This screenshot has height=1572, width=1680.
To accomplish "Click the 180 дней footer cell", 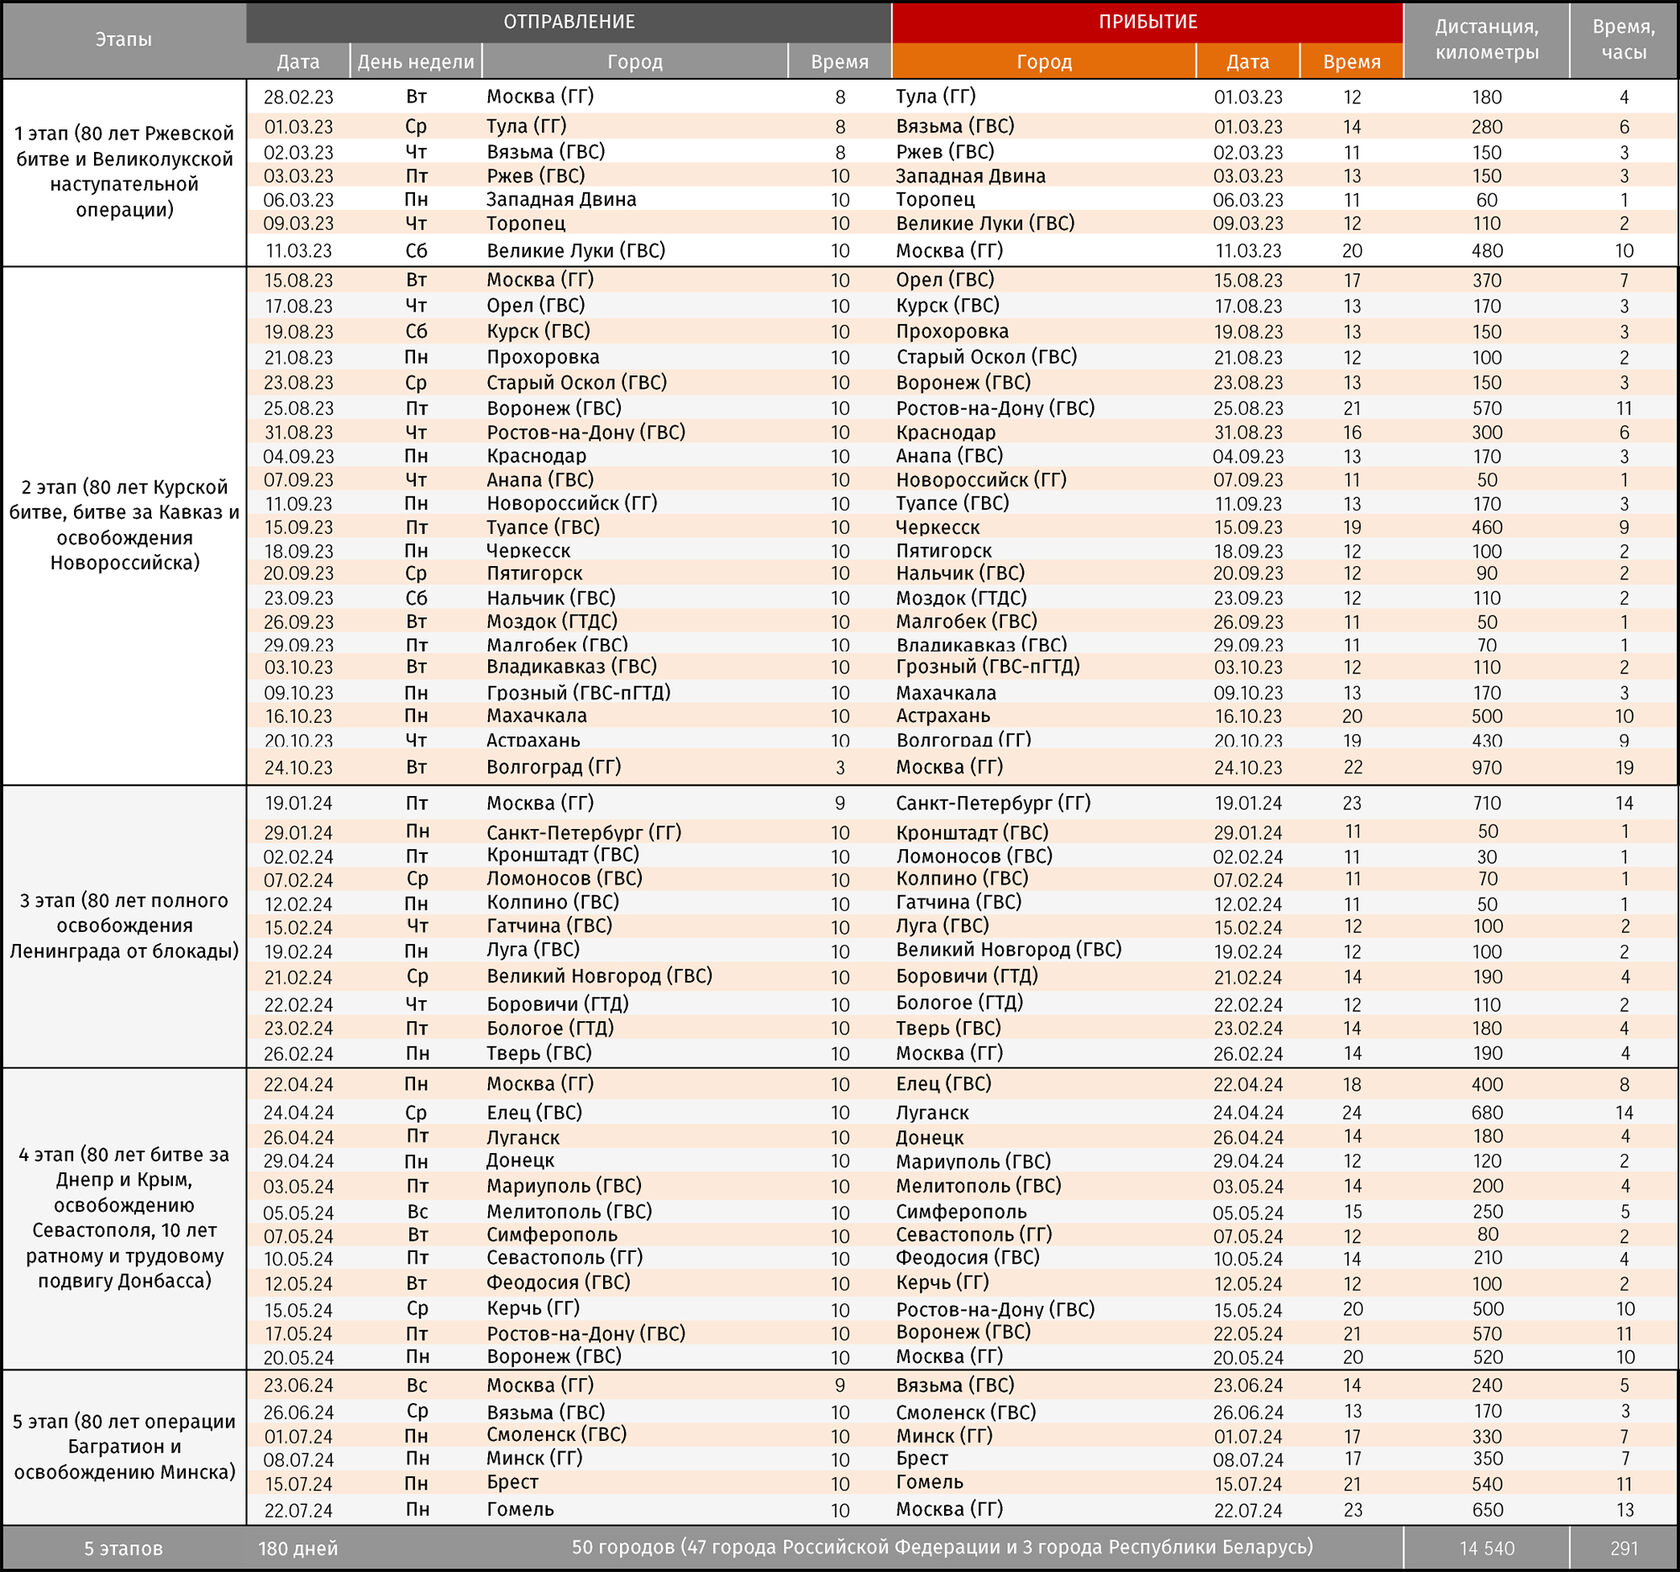I will [x=298, y=1548].
